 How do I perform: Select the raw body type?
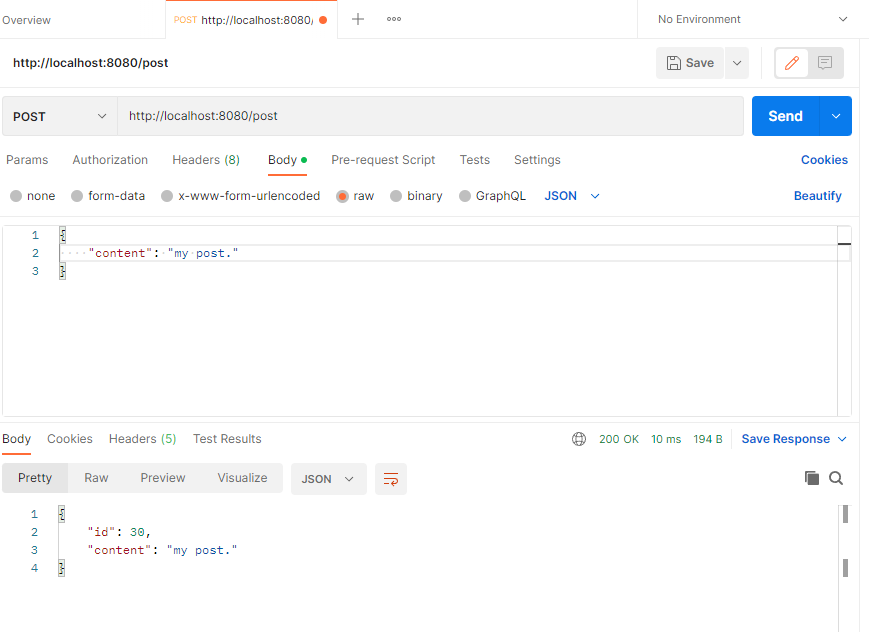(355, 196)
